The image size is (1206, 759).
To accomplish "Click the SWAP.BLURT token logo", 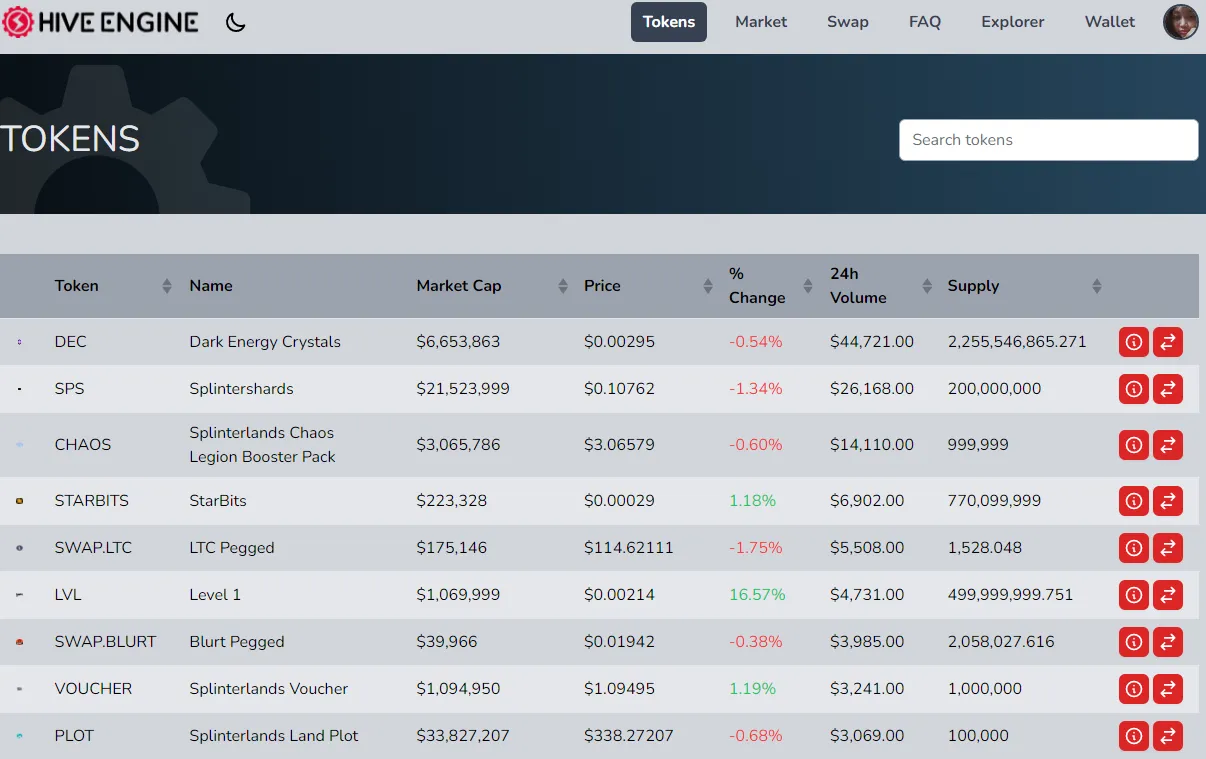I will (x=19, y=642).
